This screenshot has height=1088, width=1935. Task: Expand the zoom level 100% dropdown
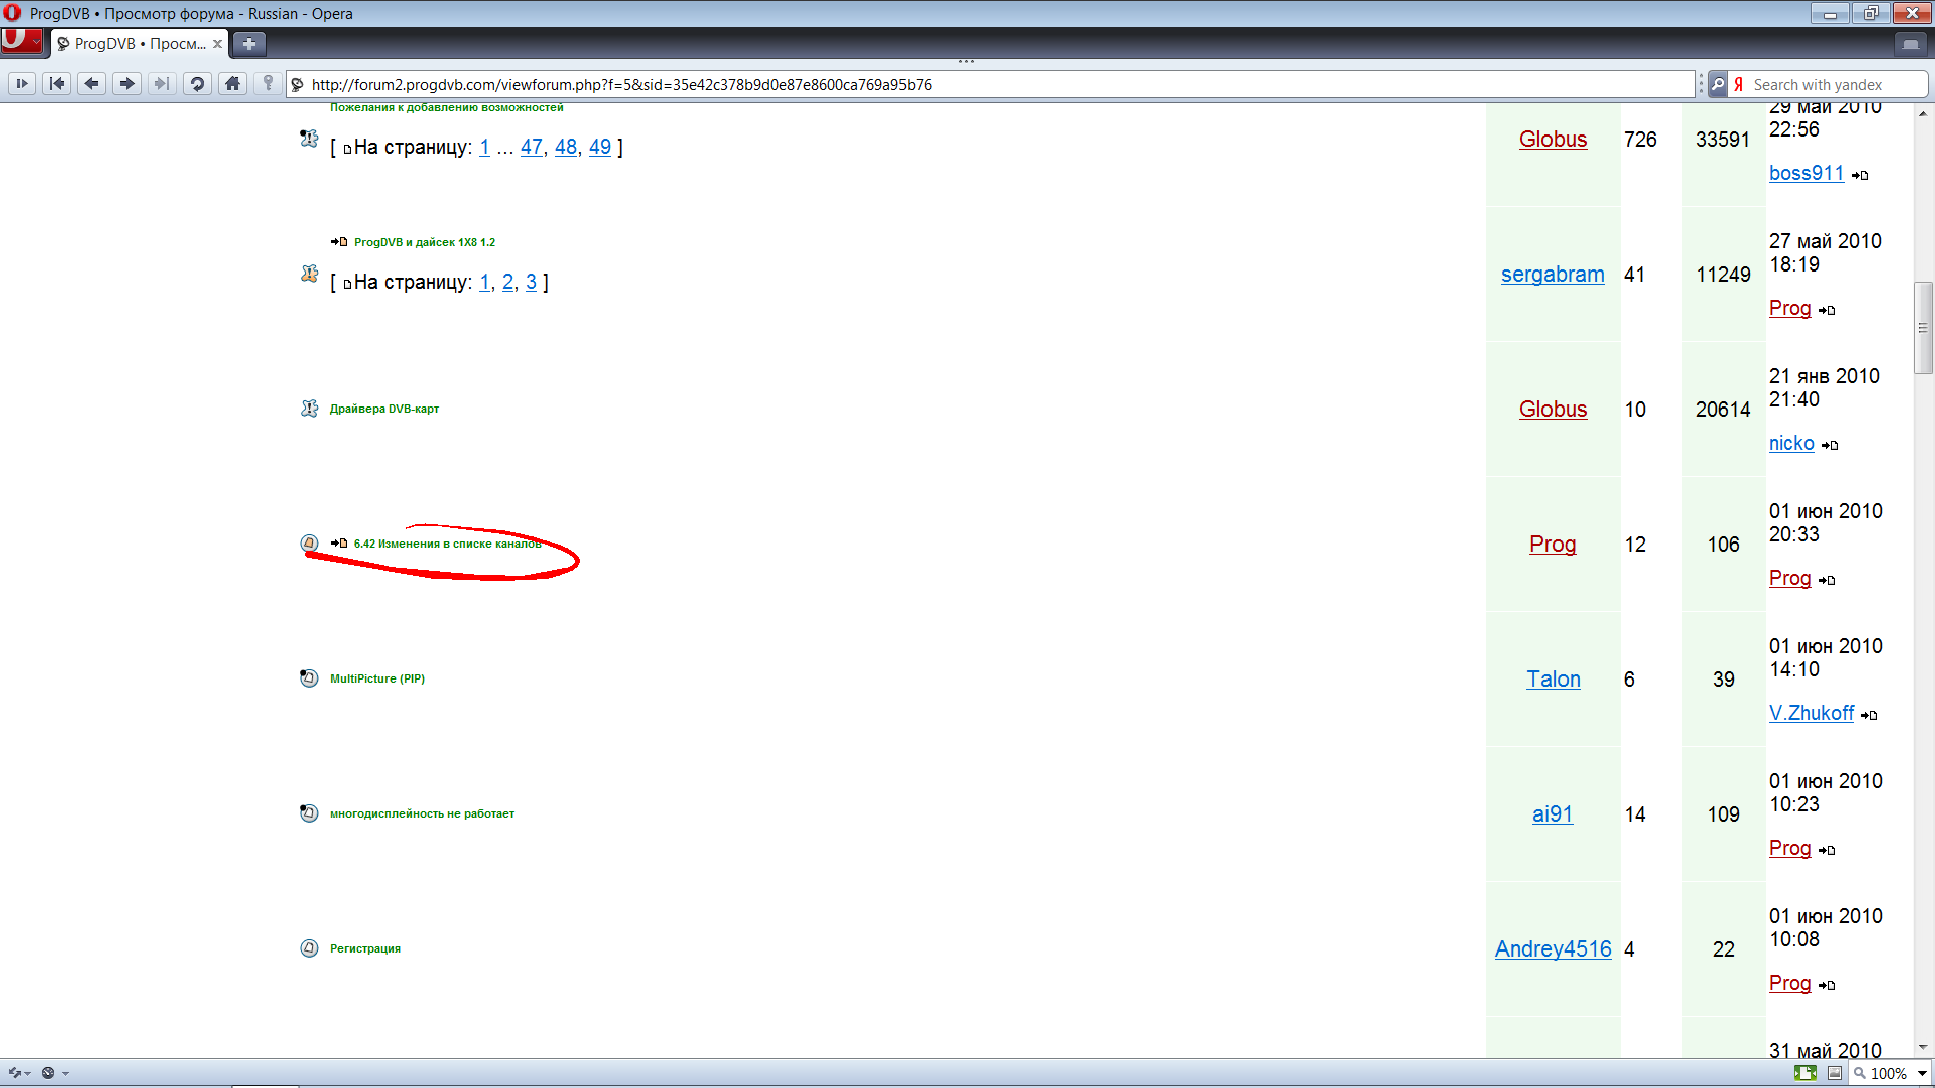point(1921,1073)
